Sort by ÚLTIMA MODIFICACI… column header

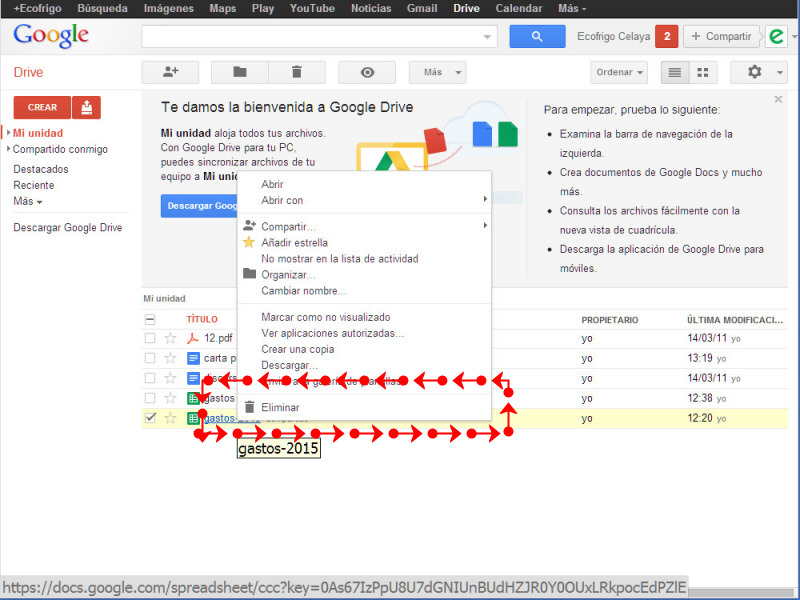pyautogui.click(x=735, y=320)
